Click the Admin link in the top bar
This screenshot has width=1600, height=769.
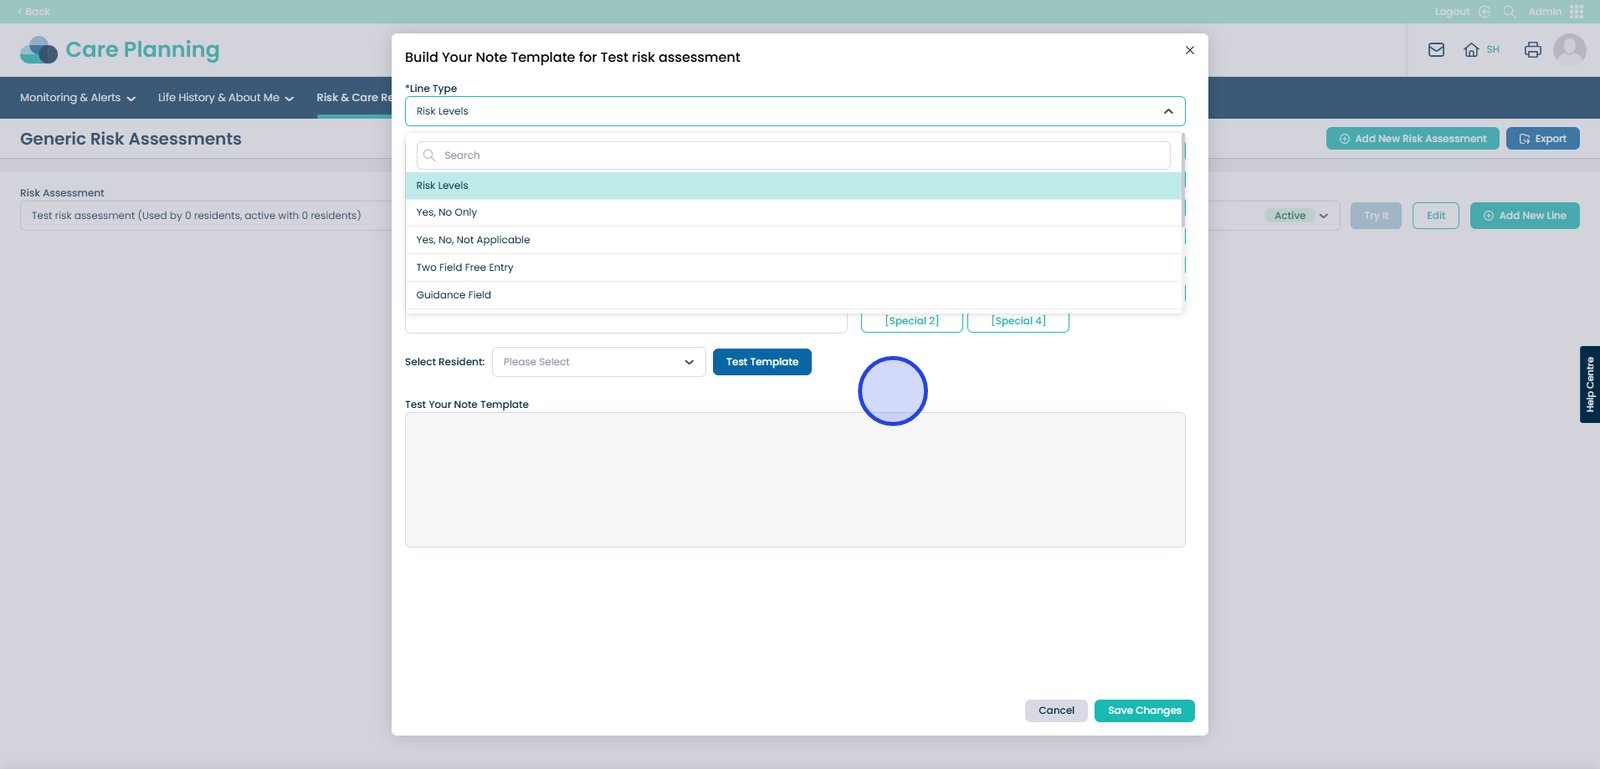coord(1545,12)
